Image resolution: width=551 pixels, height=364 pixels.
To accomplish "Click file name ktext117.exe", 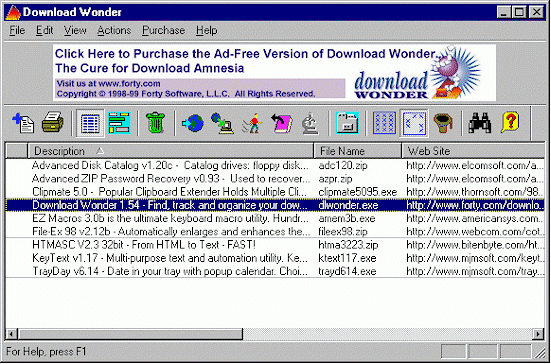I will click(x=347, y=258).
